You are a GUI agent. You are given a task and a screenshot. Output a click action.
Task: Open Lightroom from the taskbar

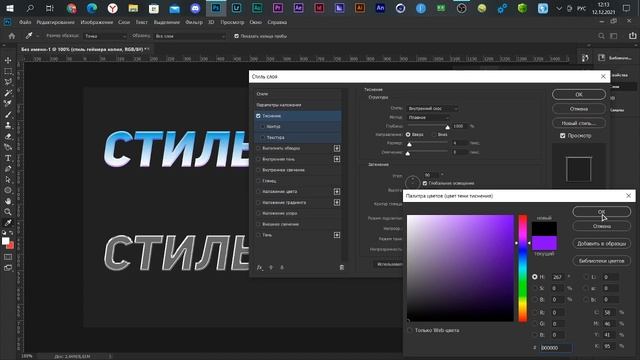(236, 8)
